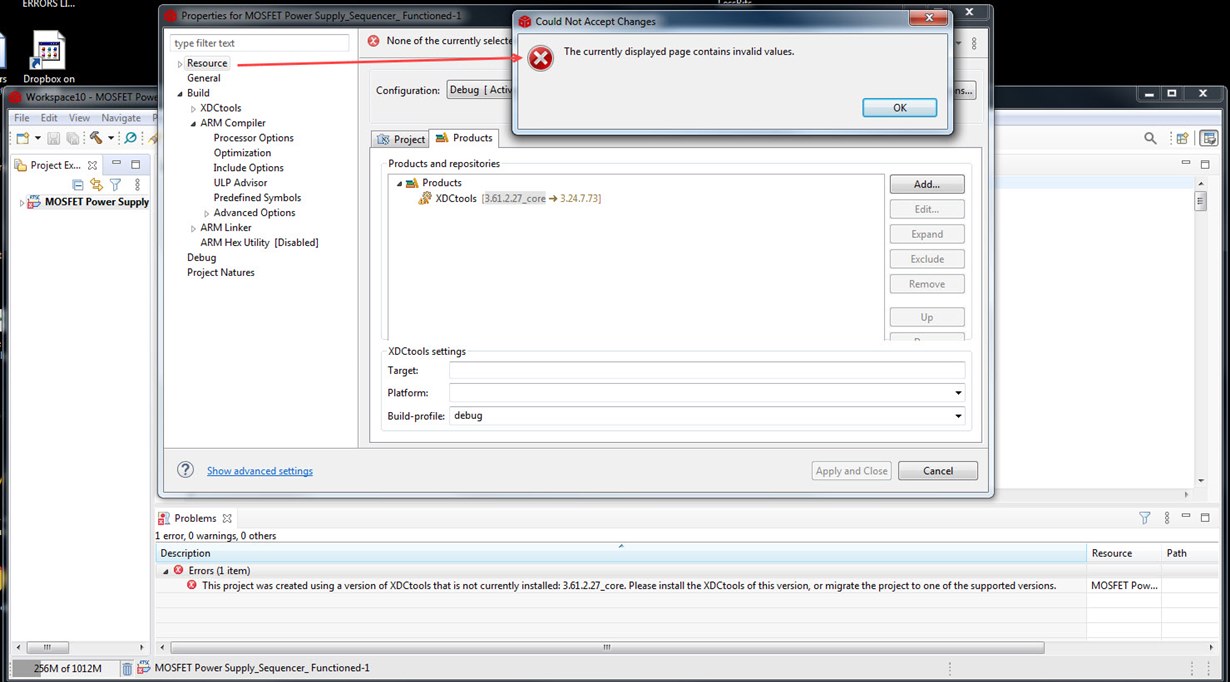Click the type filter text box

point(259,43)
